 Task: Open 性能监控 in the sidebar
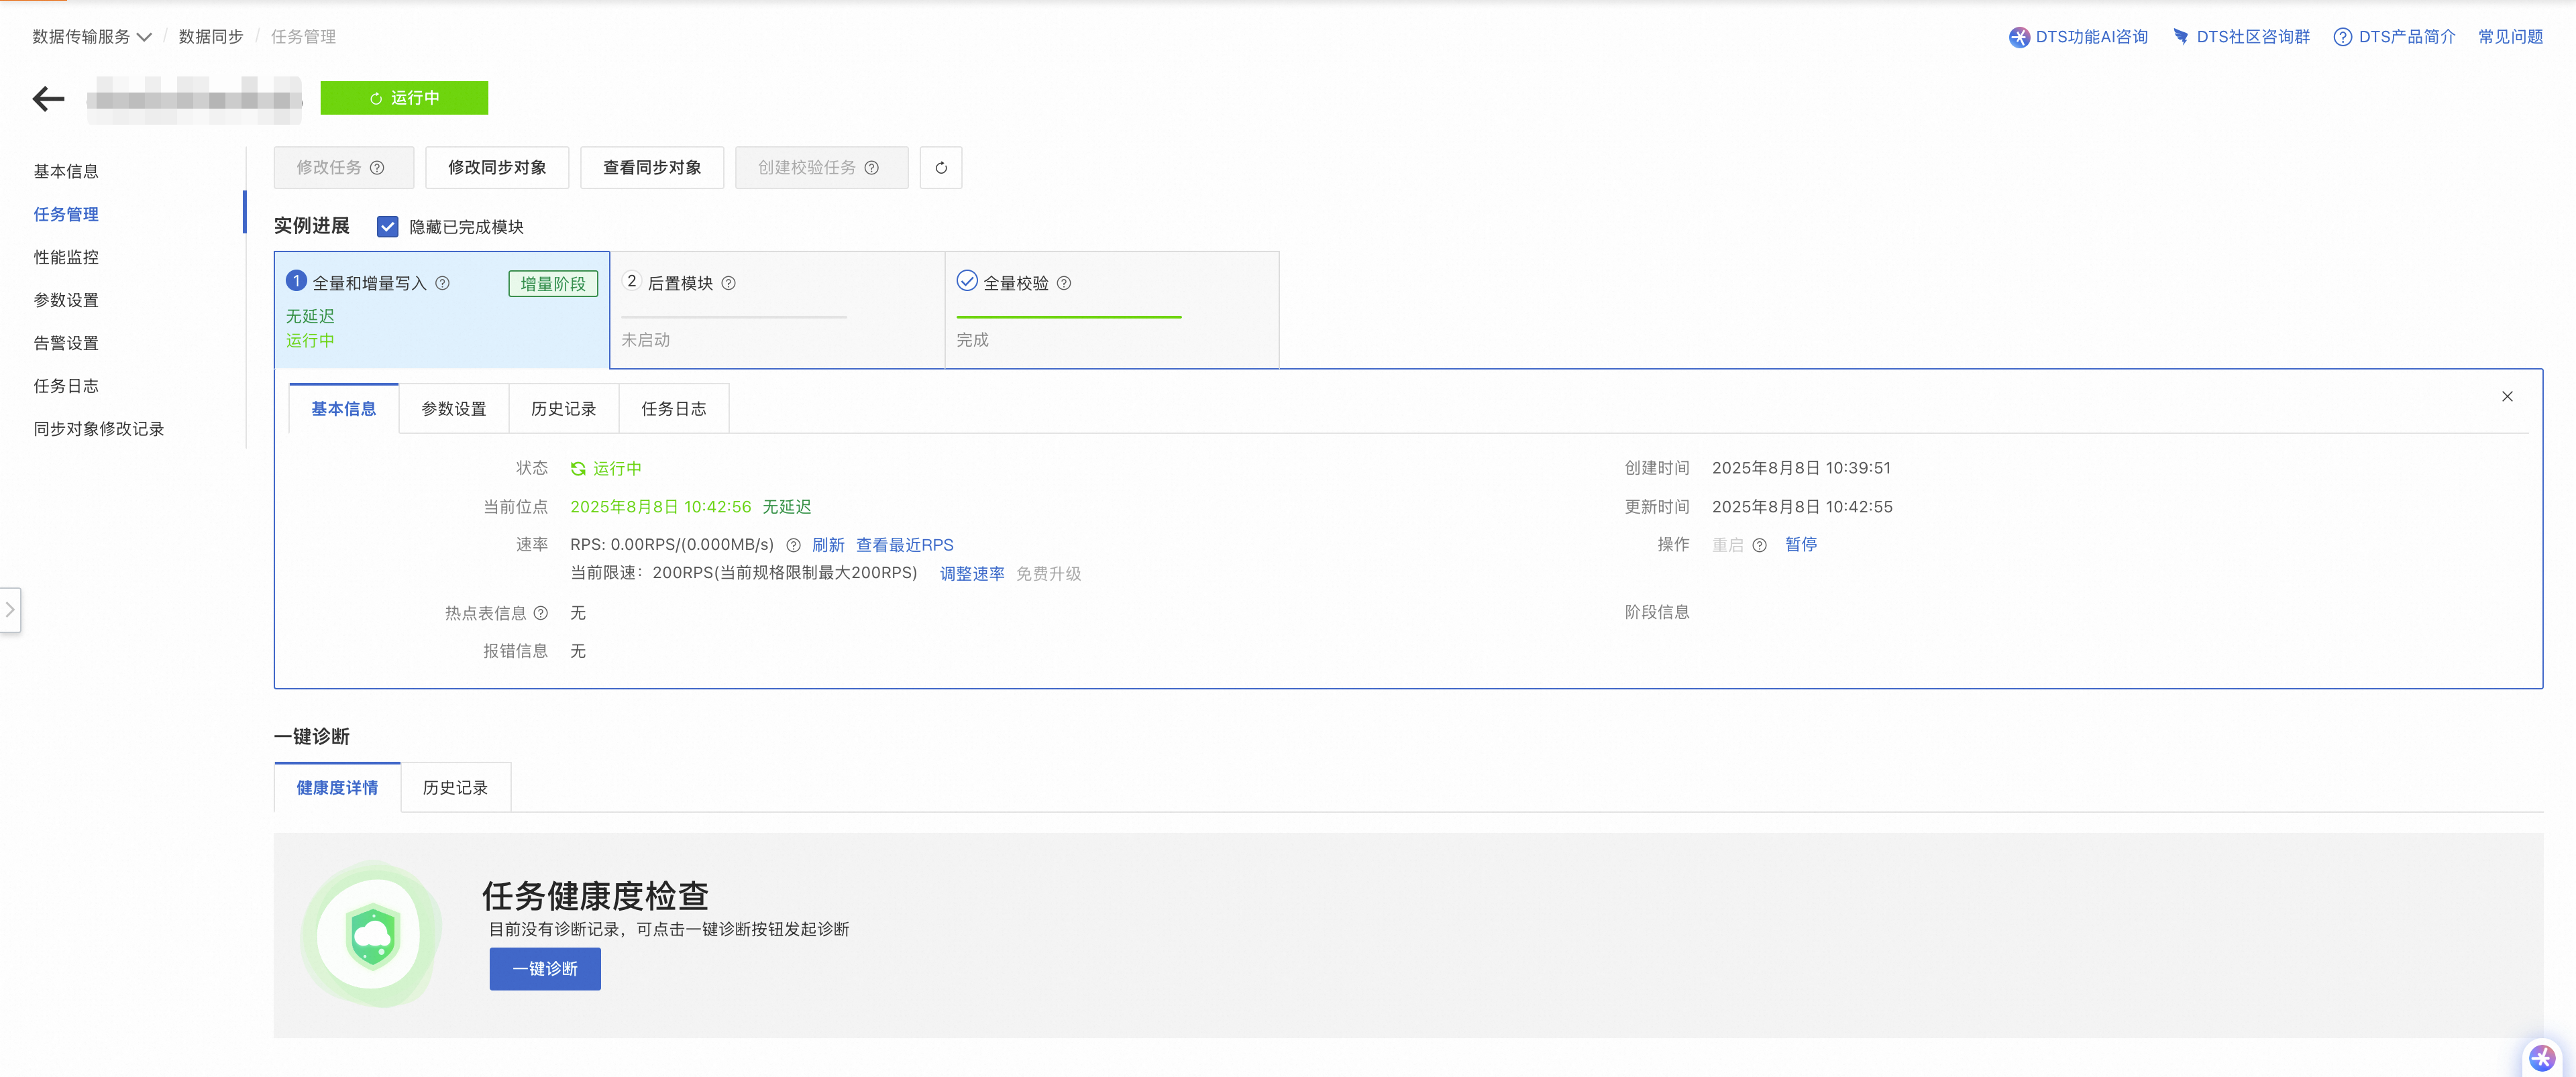point(66,258)
